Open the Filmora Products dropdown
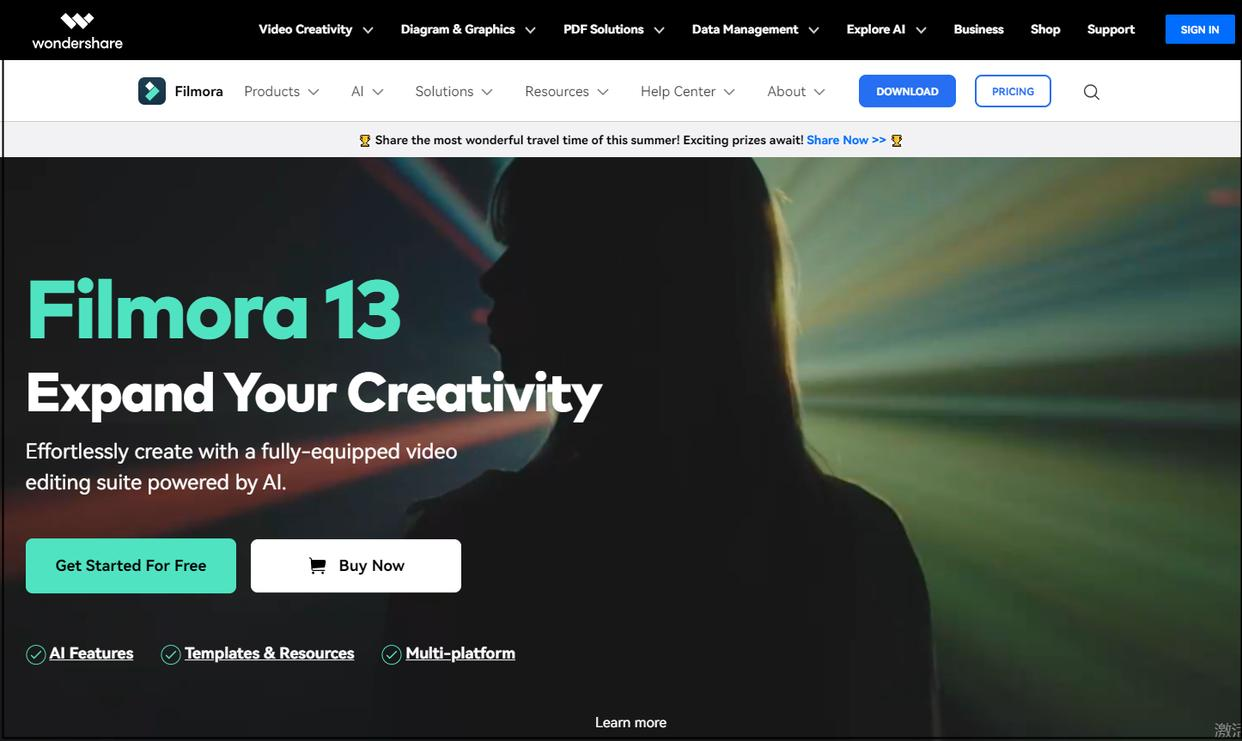 (282, 91)
